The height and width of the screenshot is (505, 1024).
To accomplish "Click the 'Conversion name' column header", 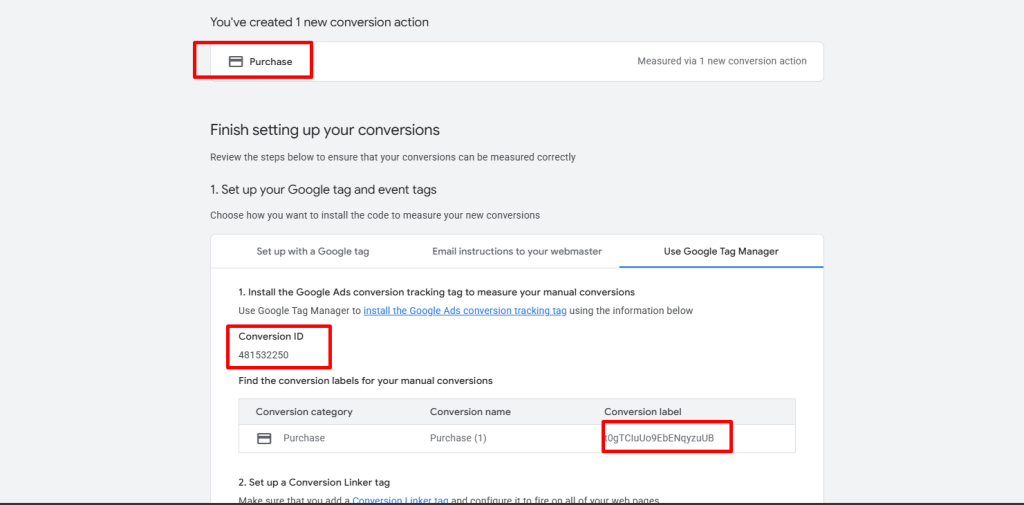I will click(x=470, y=411).
